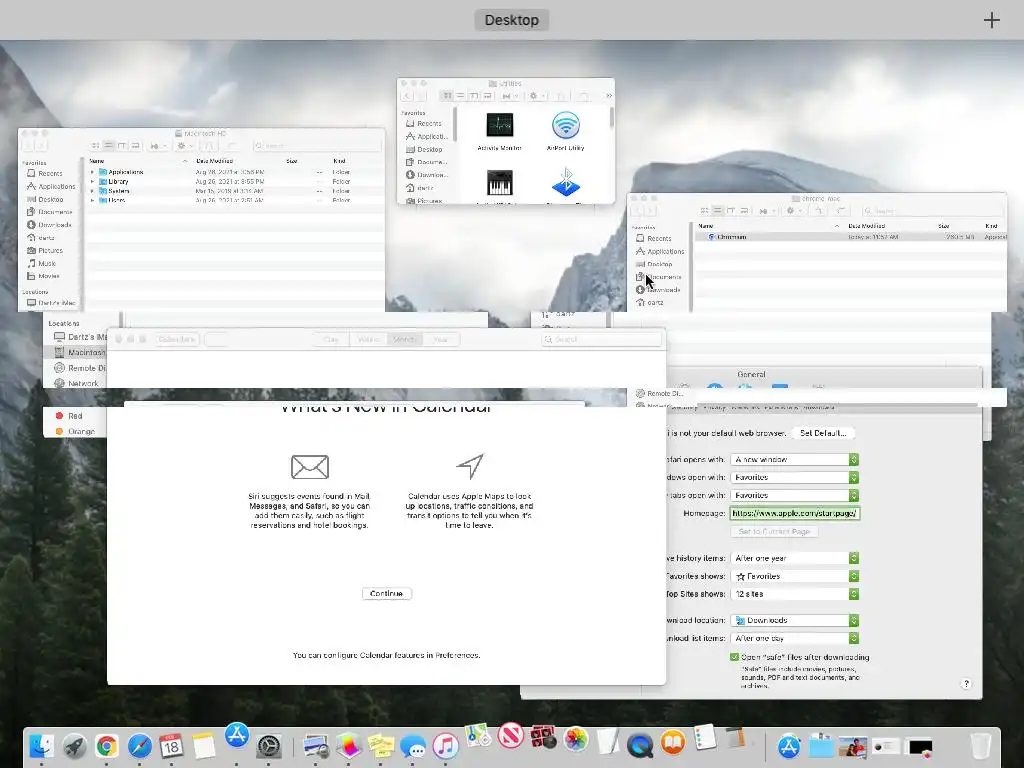Open Favorites shows dropdown

pos(794,576)
